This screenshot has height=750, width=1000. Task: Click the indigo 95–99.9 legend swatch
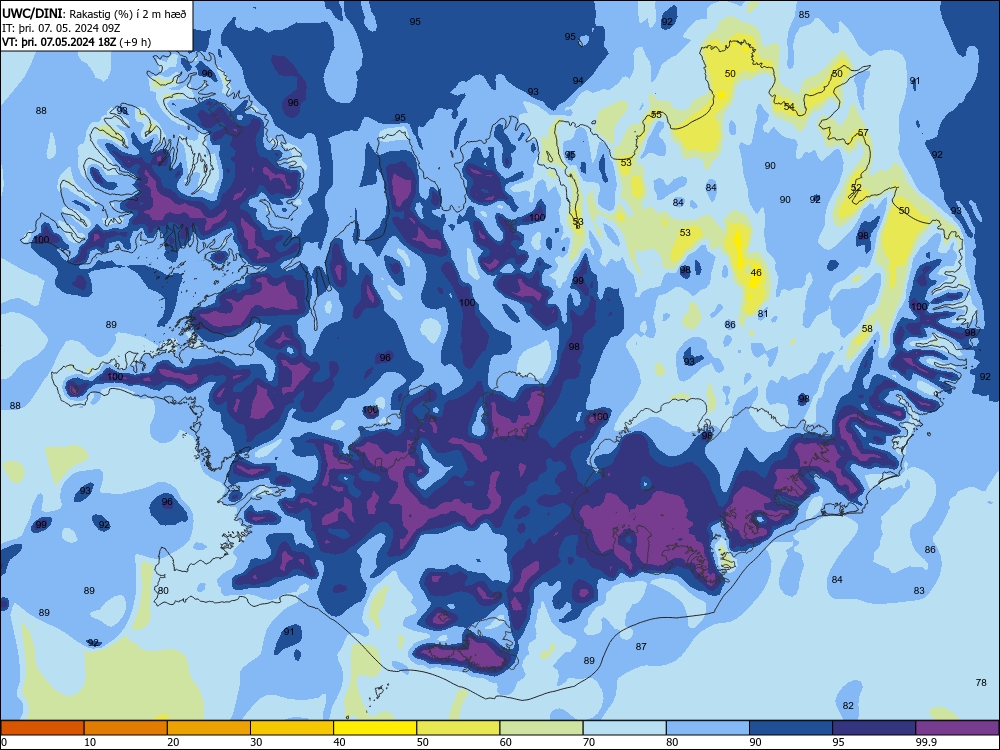tap(874, 728)
